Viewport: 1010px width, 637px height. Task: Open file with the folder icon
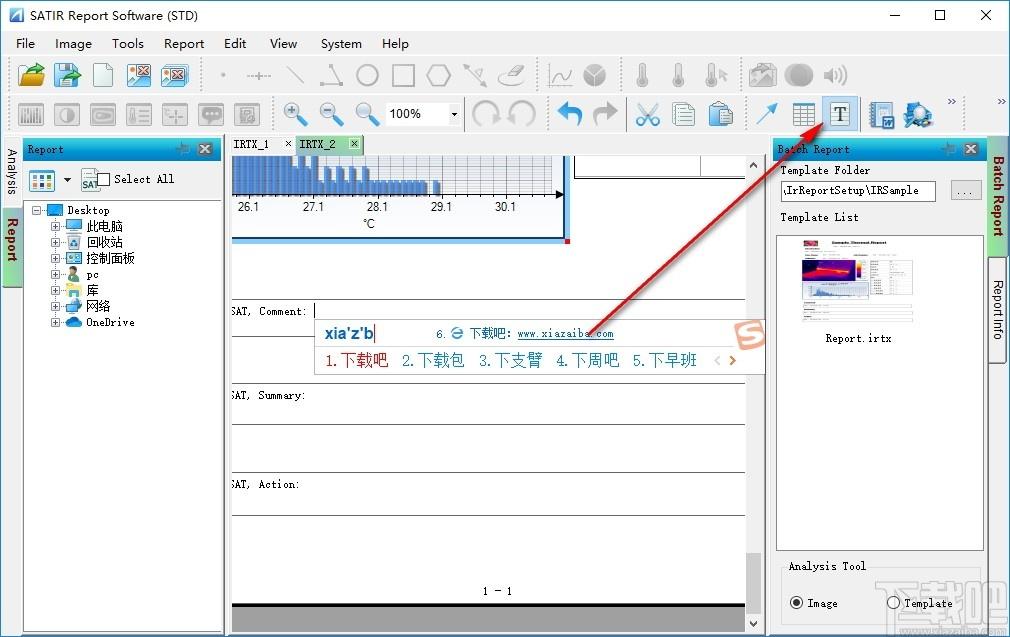(x=32, y=75)
